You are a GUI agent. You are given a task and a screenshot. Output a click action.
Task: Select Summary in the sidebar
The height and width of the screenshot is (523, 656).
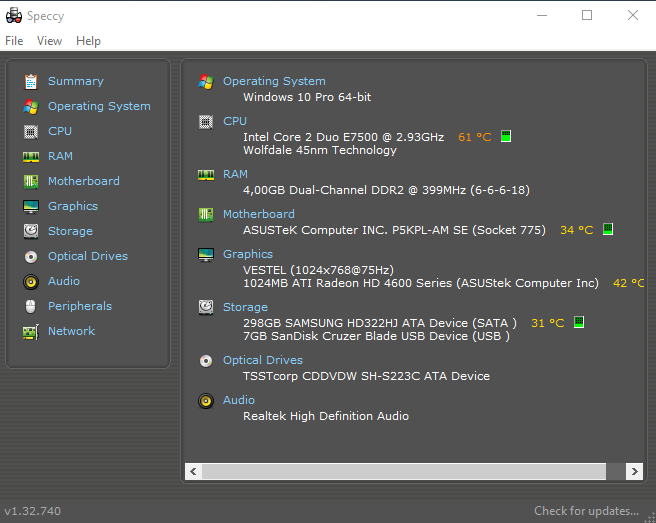[x=76, y=81]
